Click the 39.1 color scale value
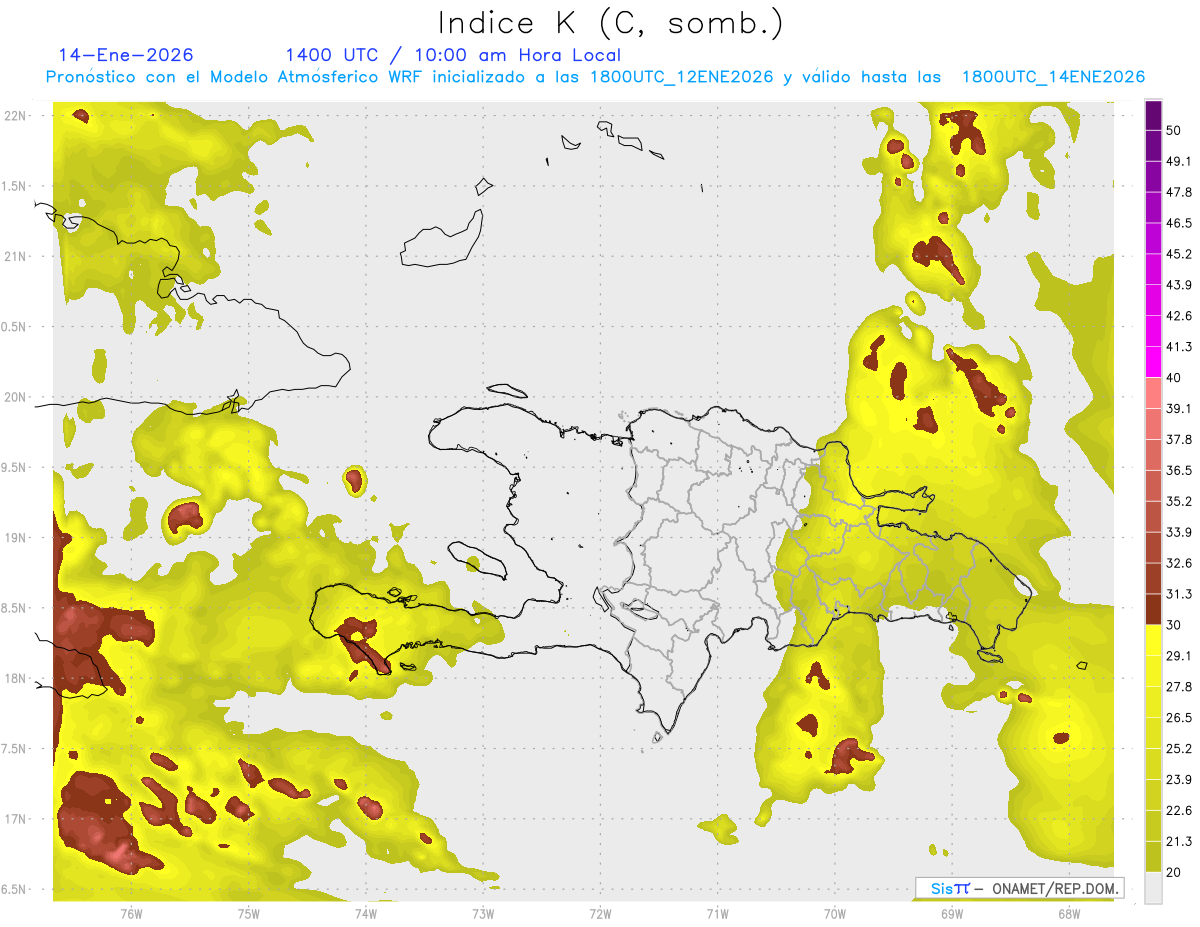The image size is (1200, 927). [1179, 409]
